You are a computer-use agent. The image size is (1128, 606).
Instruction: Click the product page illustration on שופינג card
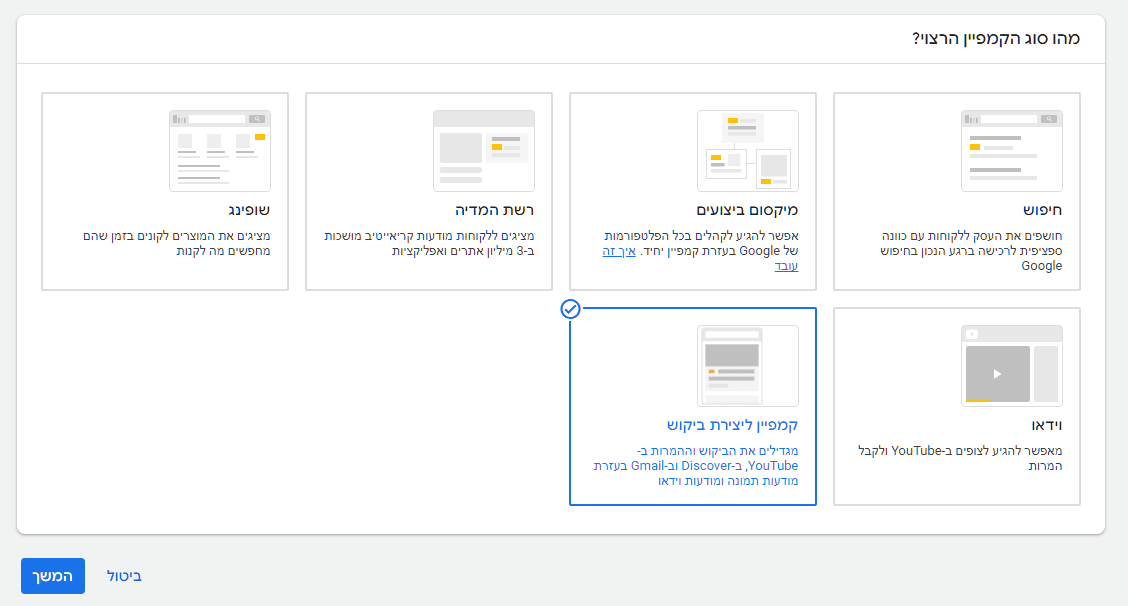219,150
